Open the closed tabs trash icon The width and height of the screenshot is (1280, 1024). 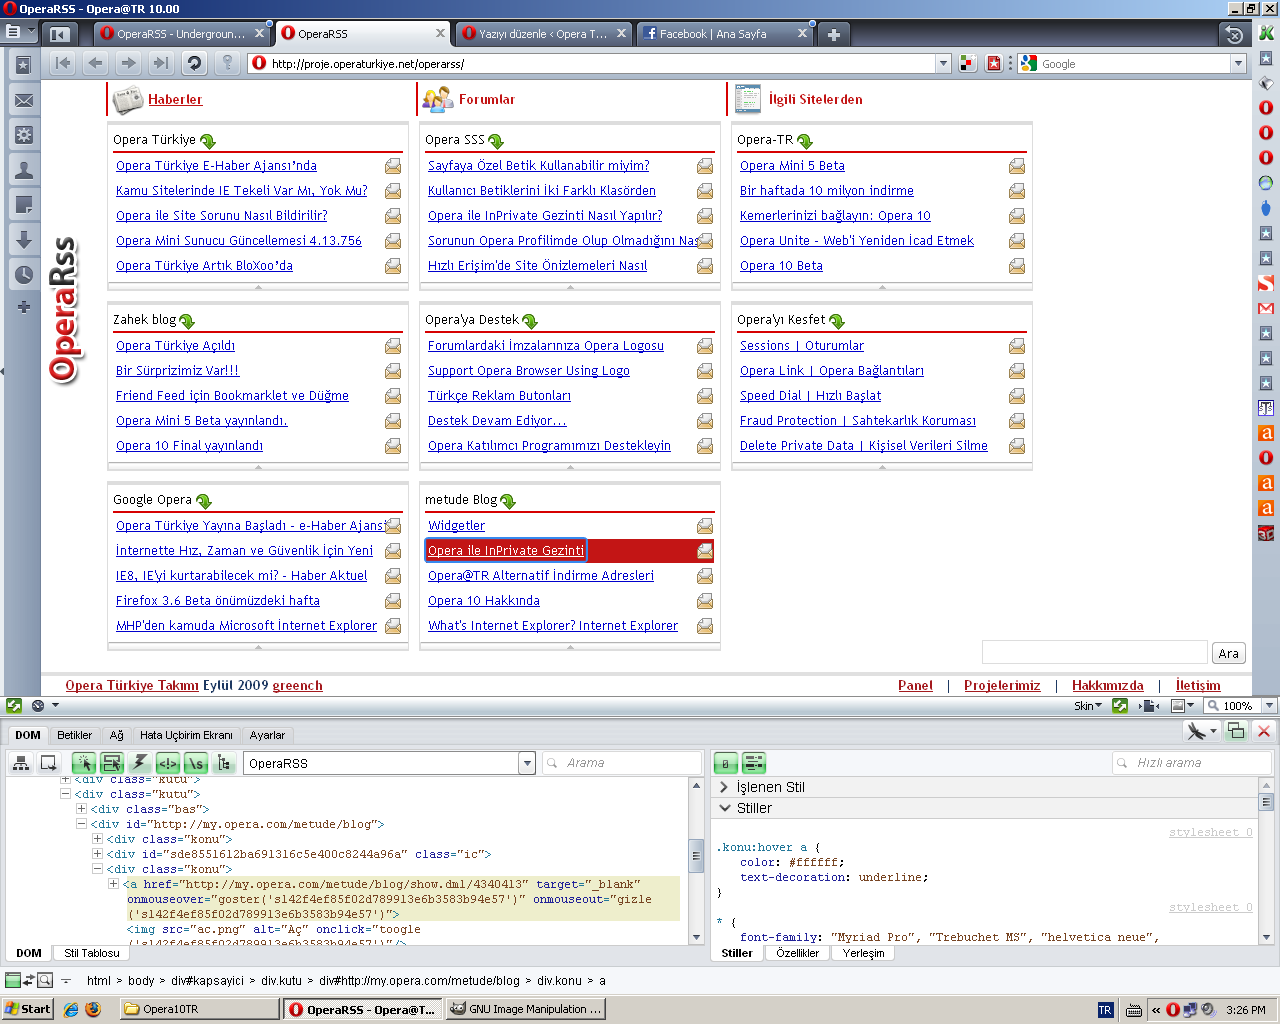(1234, 34)
